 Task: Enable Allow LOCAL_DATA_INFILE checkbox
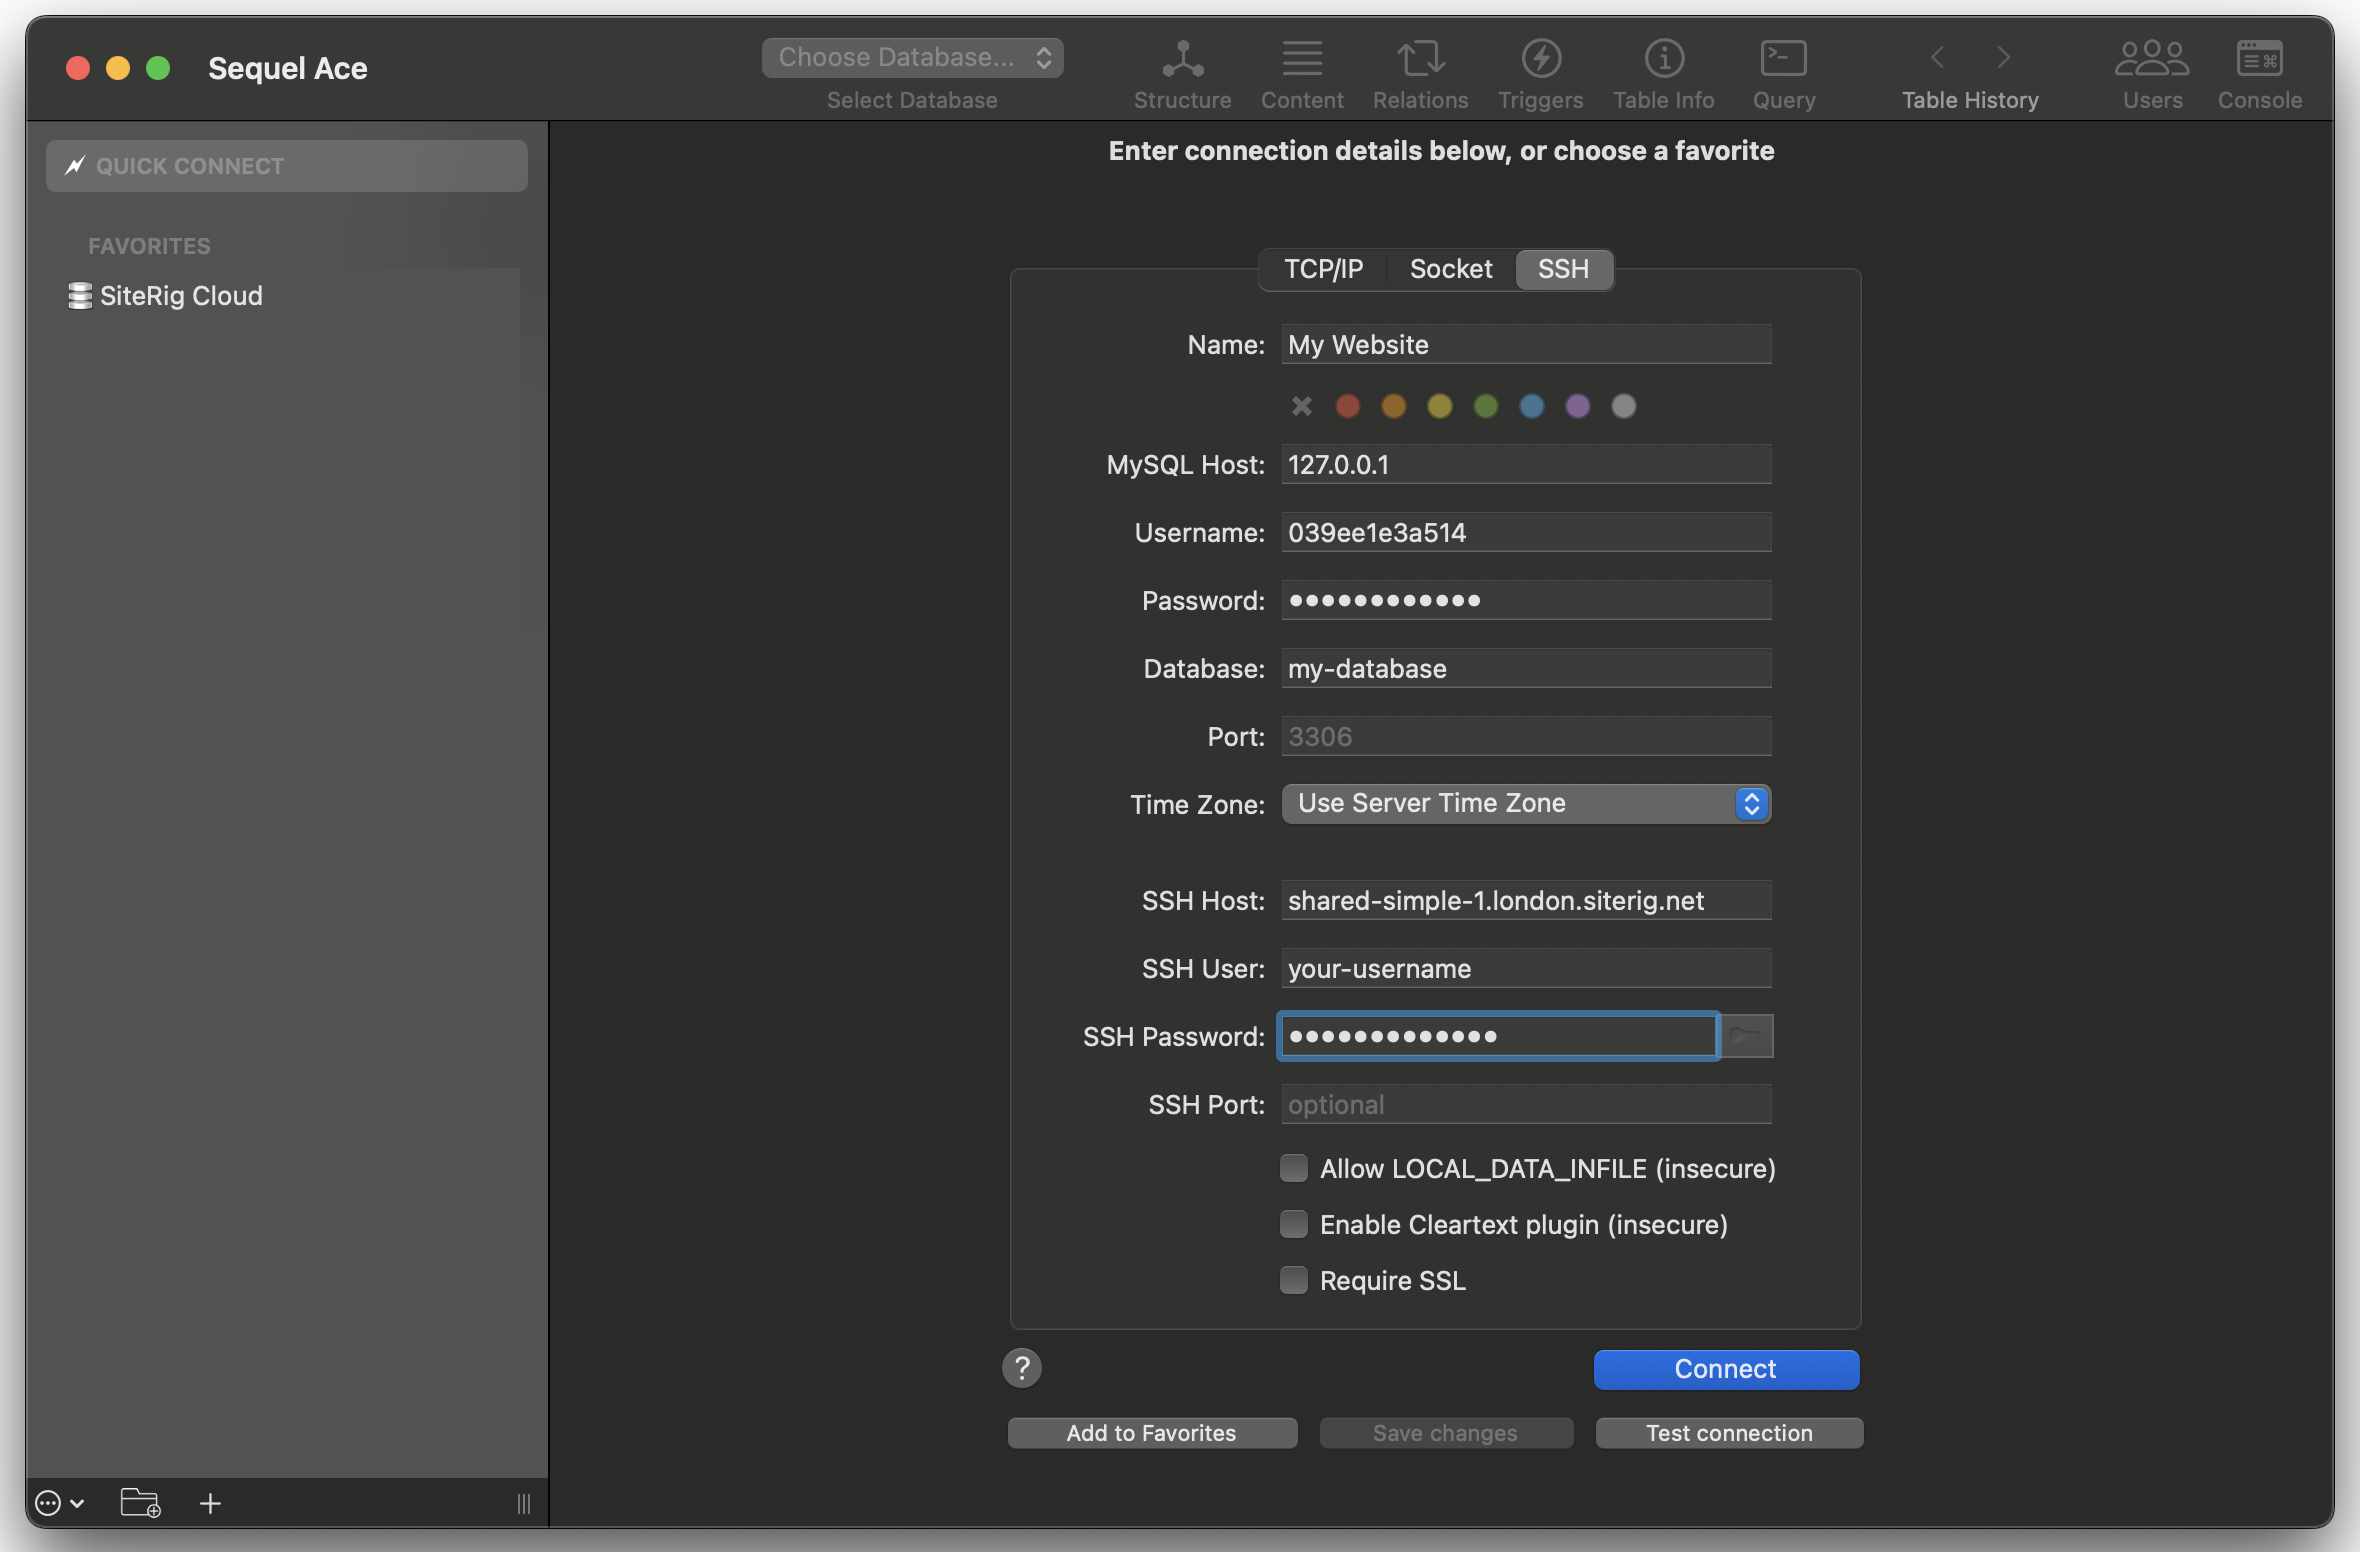coord(1294,1168)
